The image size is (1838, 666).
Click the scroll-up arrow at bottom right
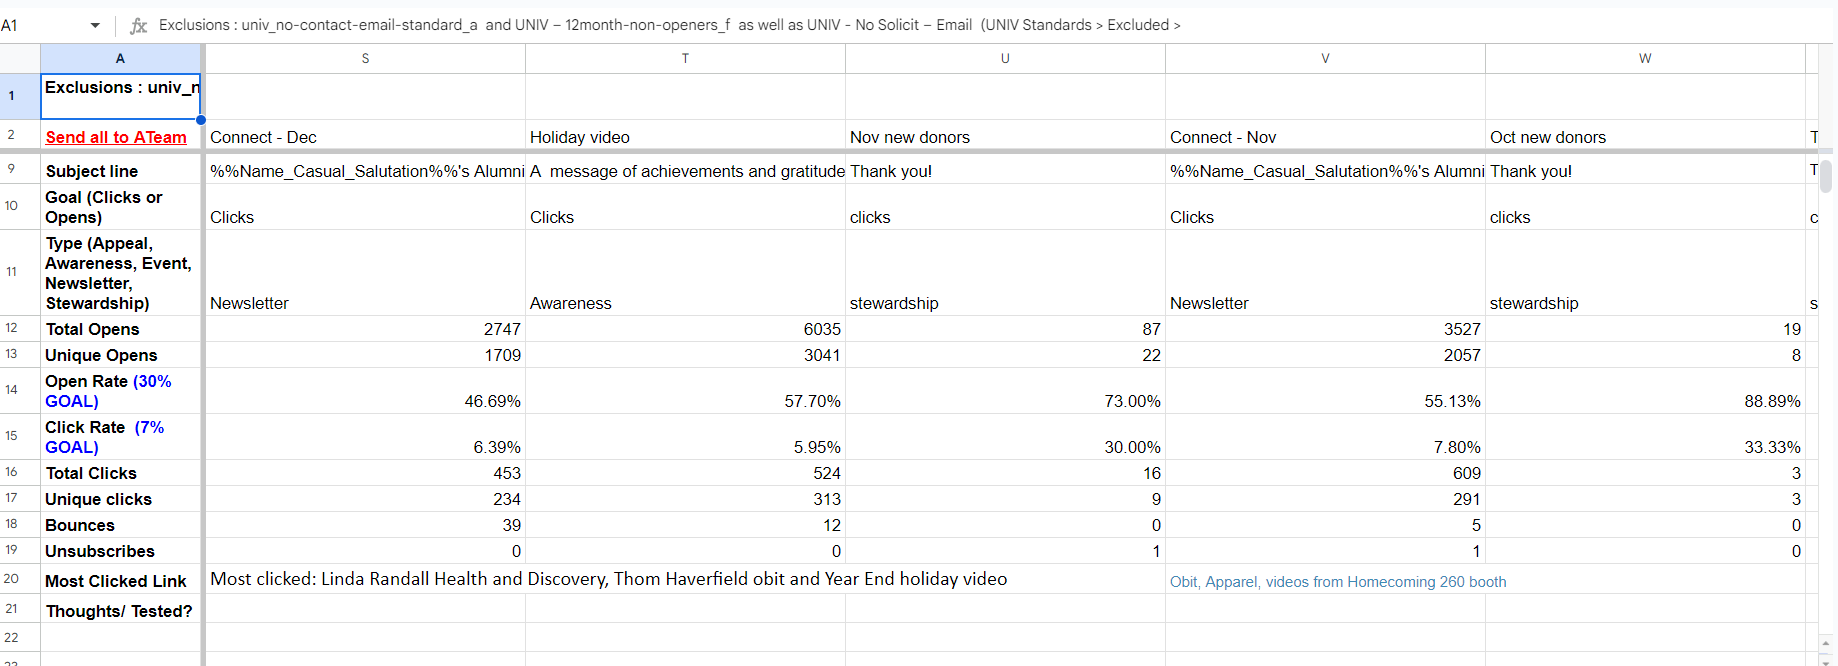coord(1826,644)
